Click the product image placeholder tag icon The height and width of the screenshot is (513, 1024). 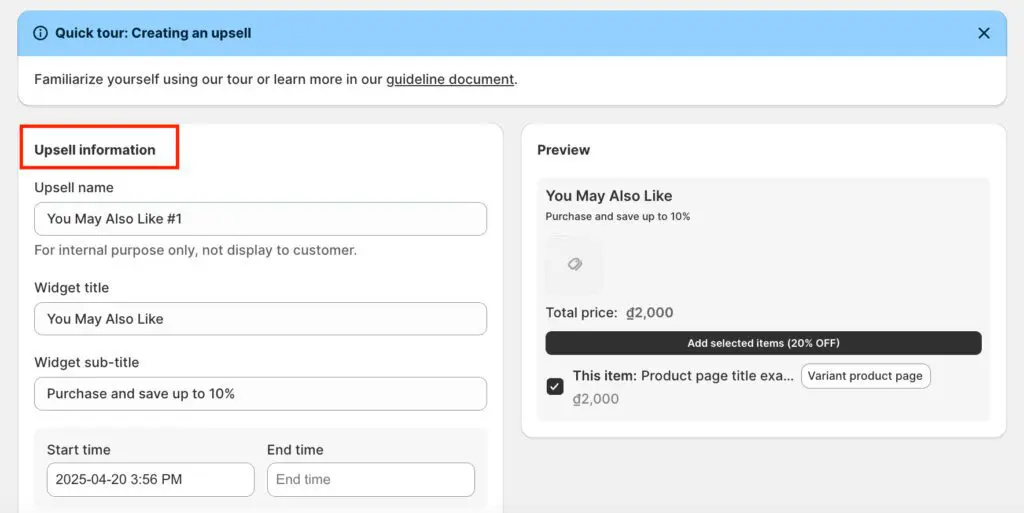[575, 265]
